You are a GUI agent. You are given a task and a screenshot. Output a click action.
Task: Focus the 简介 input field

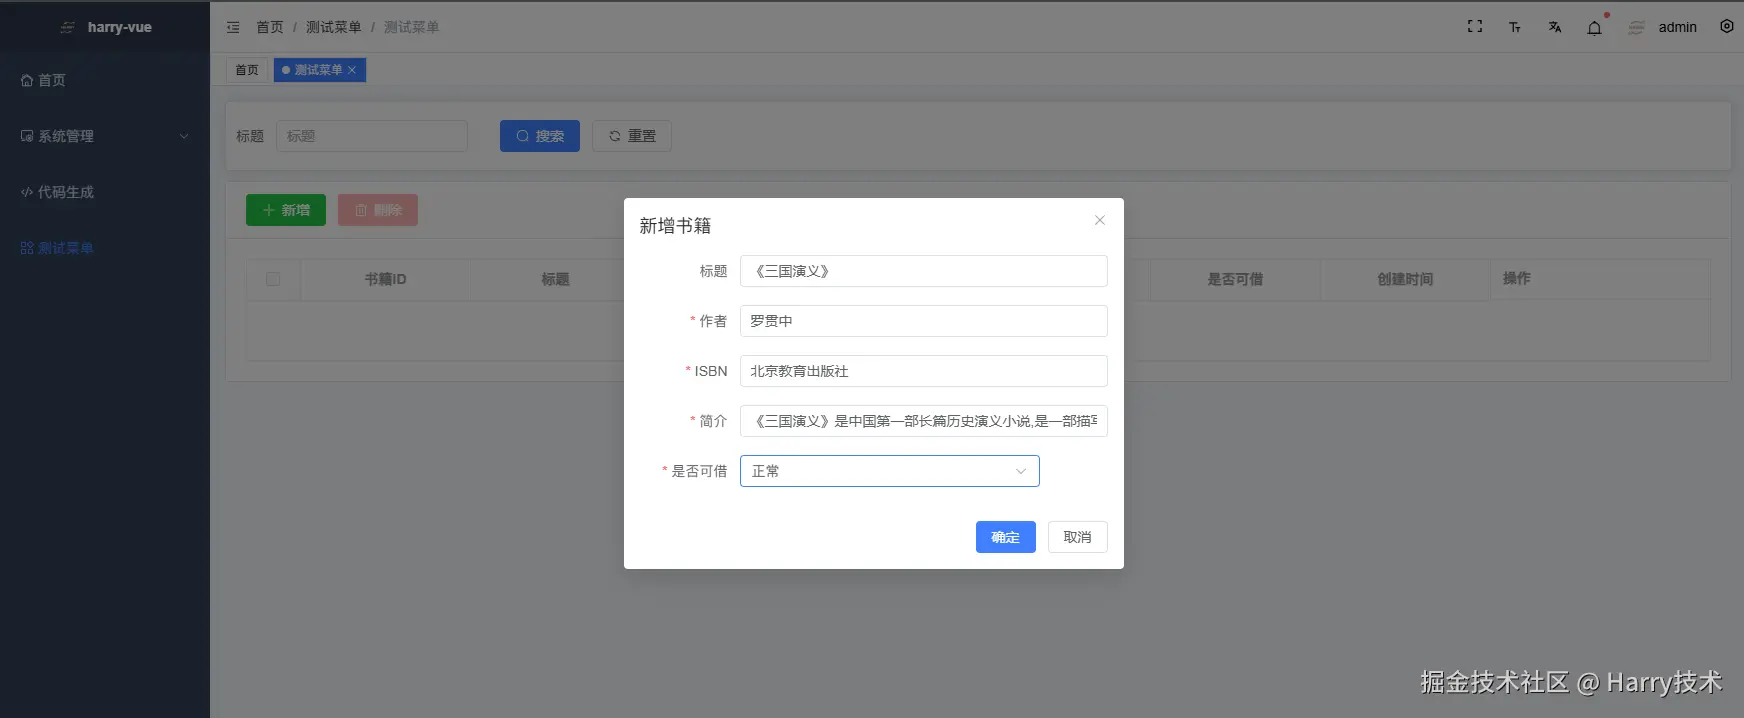(x=924, y=421)
